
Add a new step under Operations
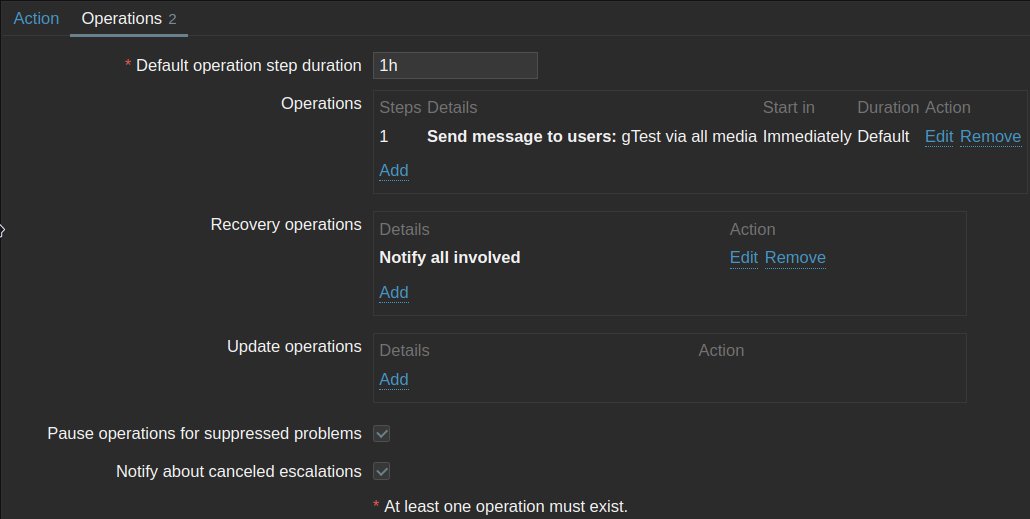[394, 171]
